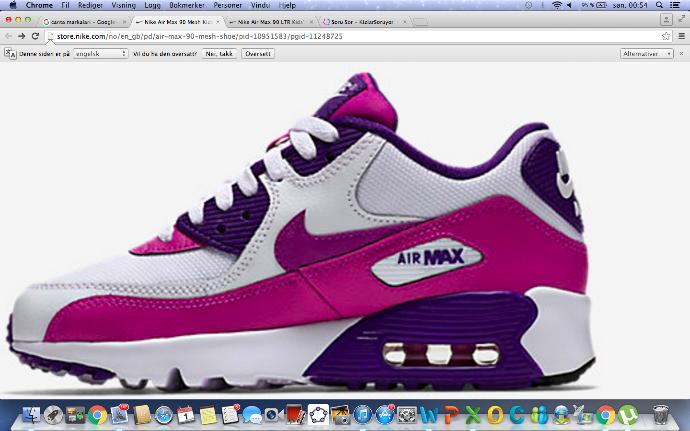Screen dimensions: 690x431
Task: Open Mission Control from the dock
Action: coord(76,415)
